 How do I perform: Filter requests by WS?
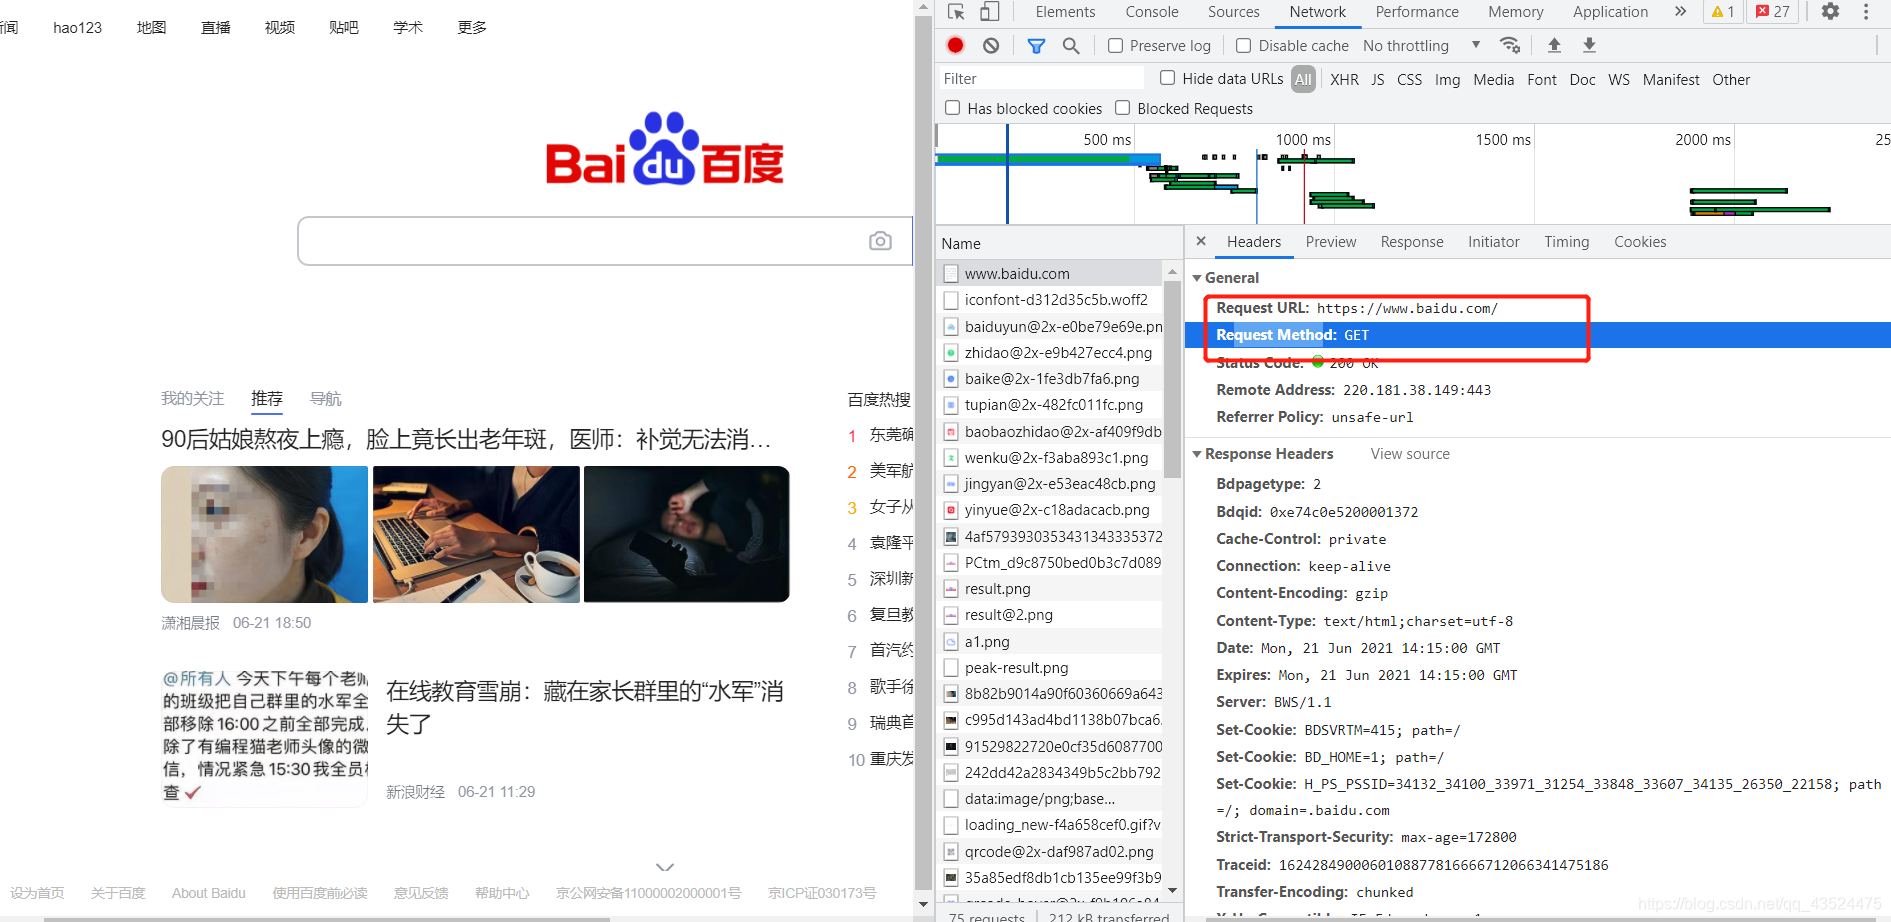[x=1619, y=79]
